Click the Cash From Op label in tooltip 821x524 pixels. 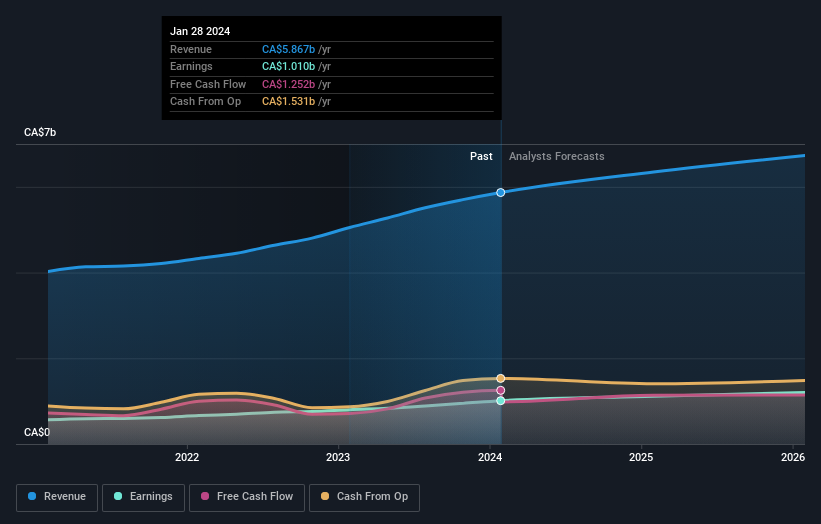205,102
